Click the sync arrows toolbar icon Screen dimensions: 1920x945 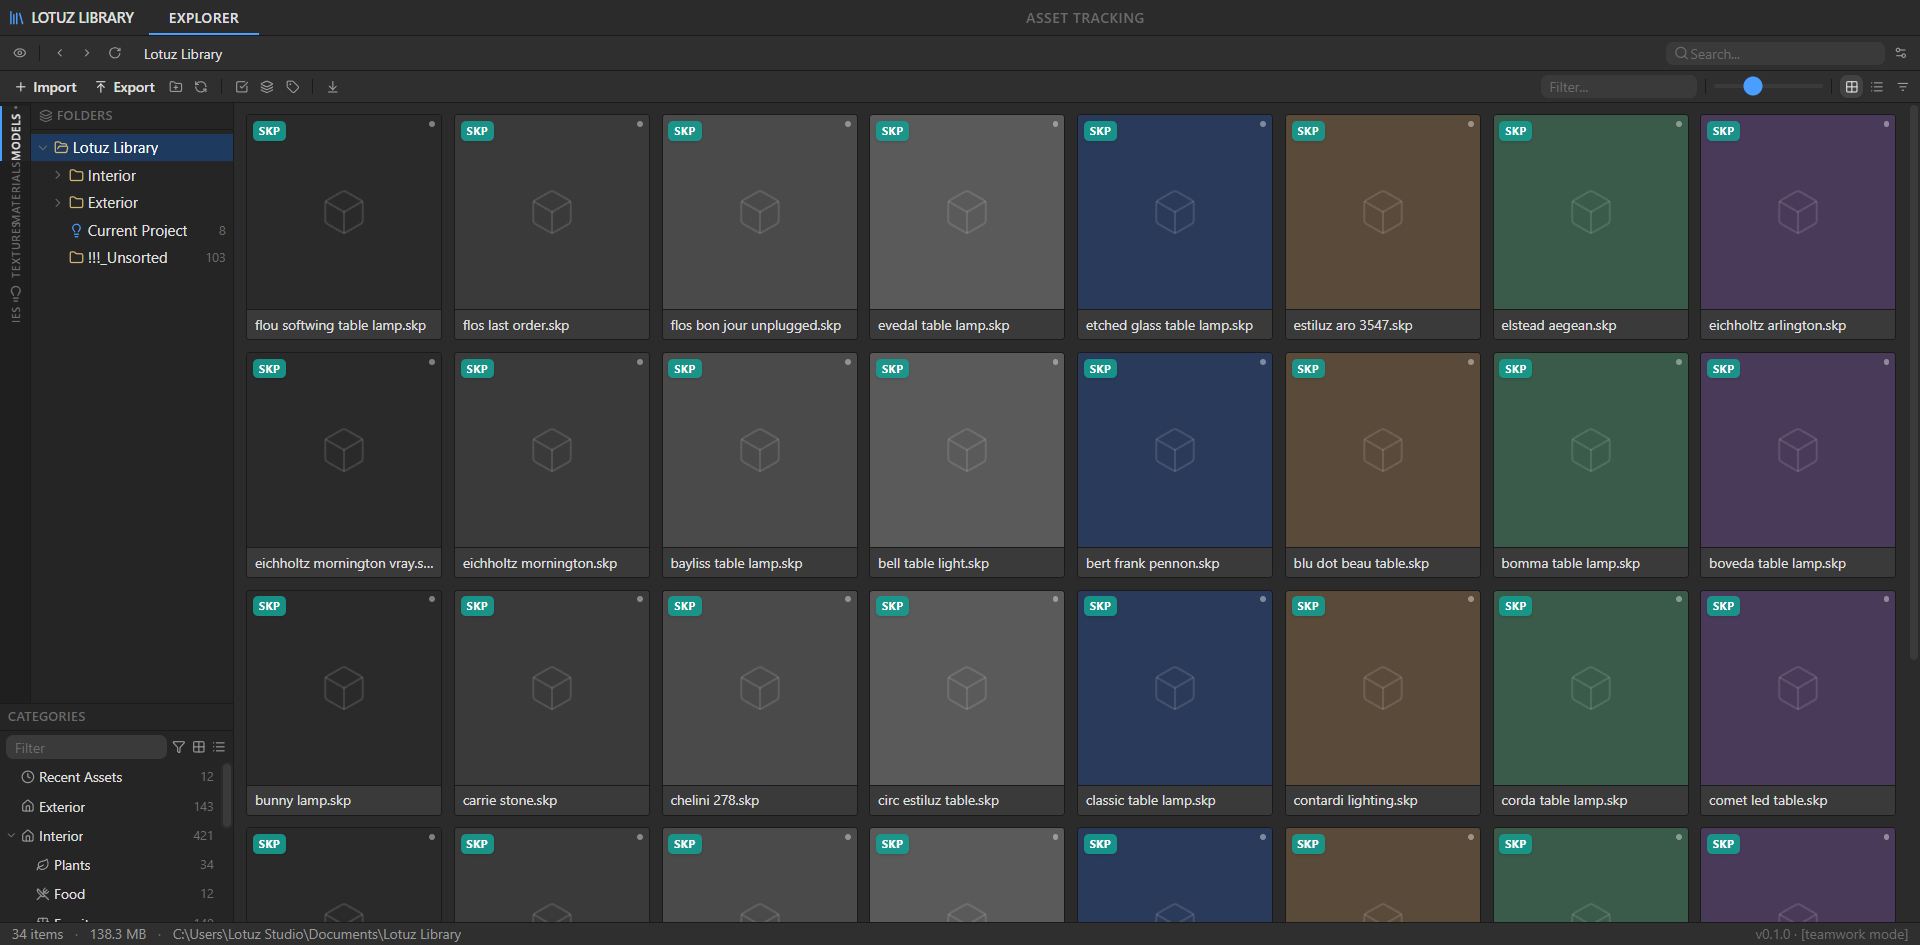[201, 87]
